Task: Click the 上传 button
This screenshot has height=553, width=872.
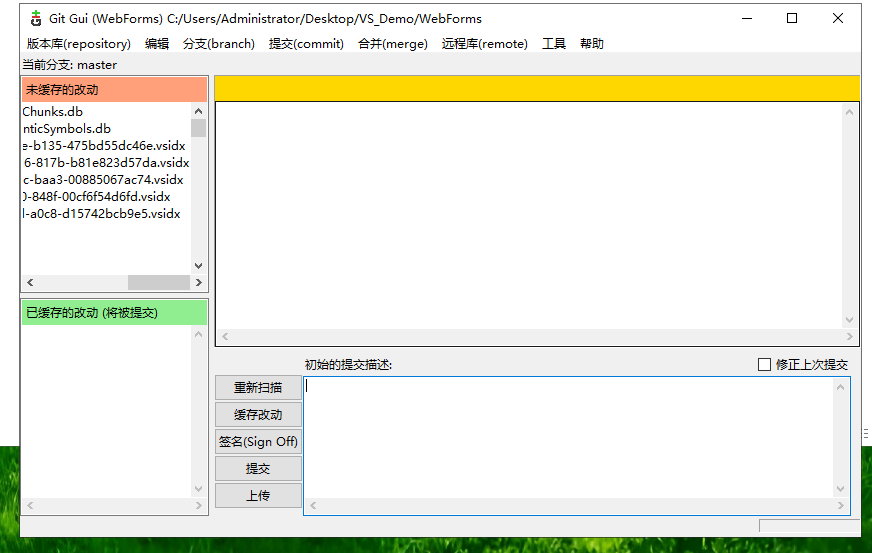Action: coord(258,496)
